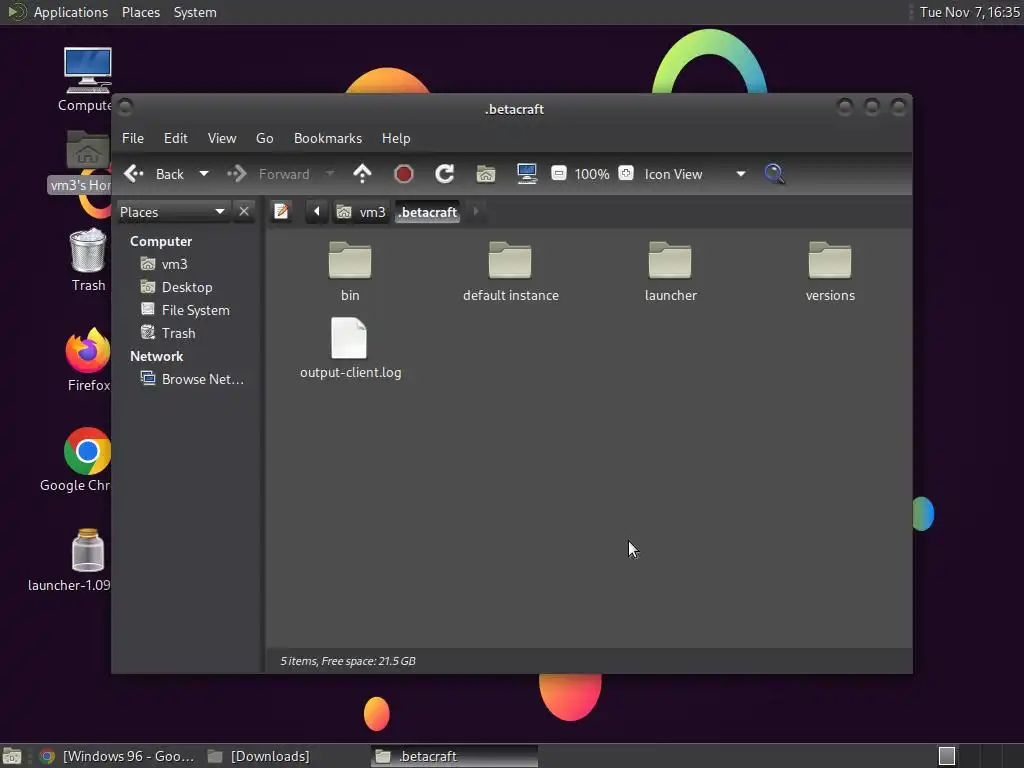This screenshot has height=768, width=1024.
Task: Click the status bar free space text
Action: click(x=348, y=661)
